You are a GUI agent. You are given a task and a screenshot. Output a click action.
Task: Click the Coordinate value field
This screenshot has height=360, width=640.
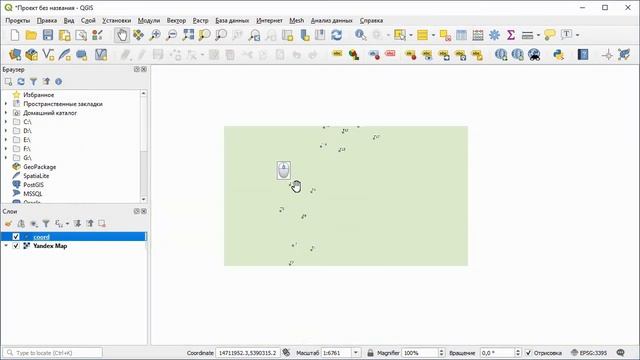tap(247, 353)
